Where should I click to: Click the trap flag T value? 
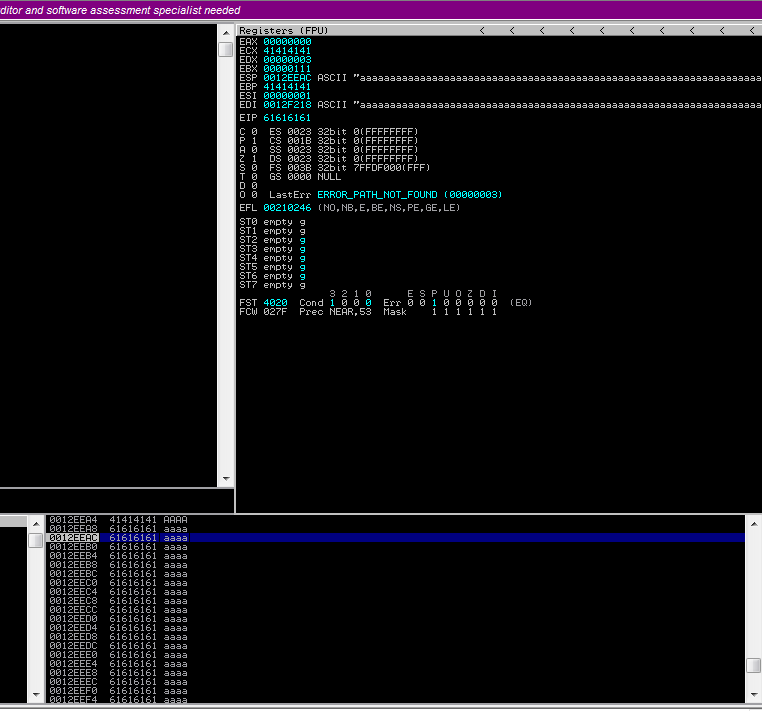point(254,176)
